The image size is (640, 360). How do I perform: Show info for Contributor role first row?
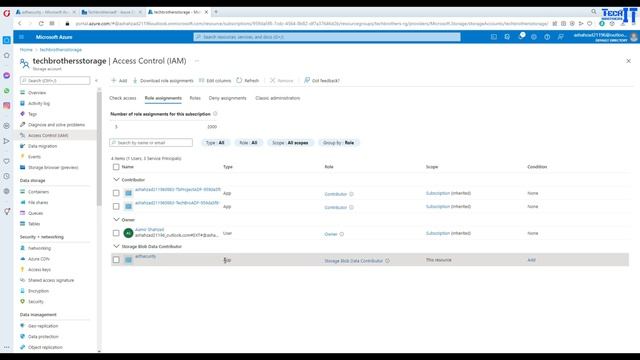(351, 194)
